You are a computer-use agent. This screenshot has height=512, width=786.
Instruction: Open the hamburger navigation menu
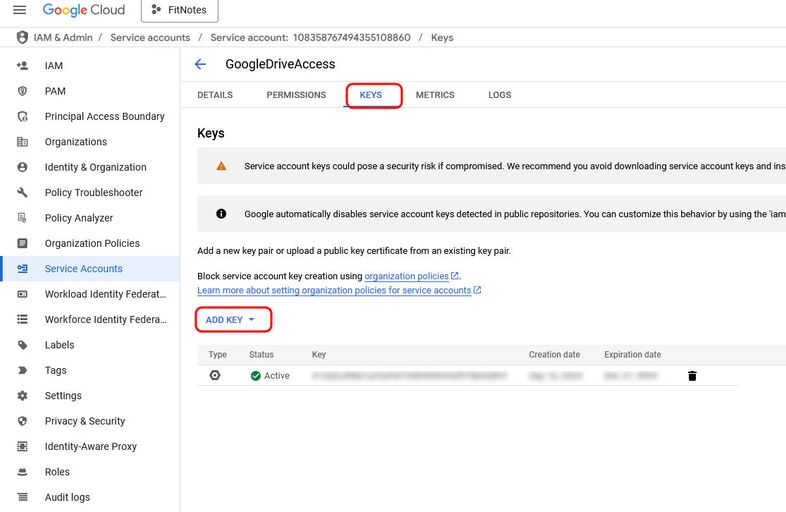20,10
